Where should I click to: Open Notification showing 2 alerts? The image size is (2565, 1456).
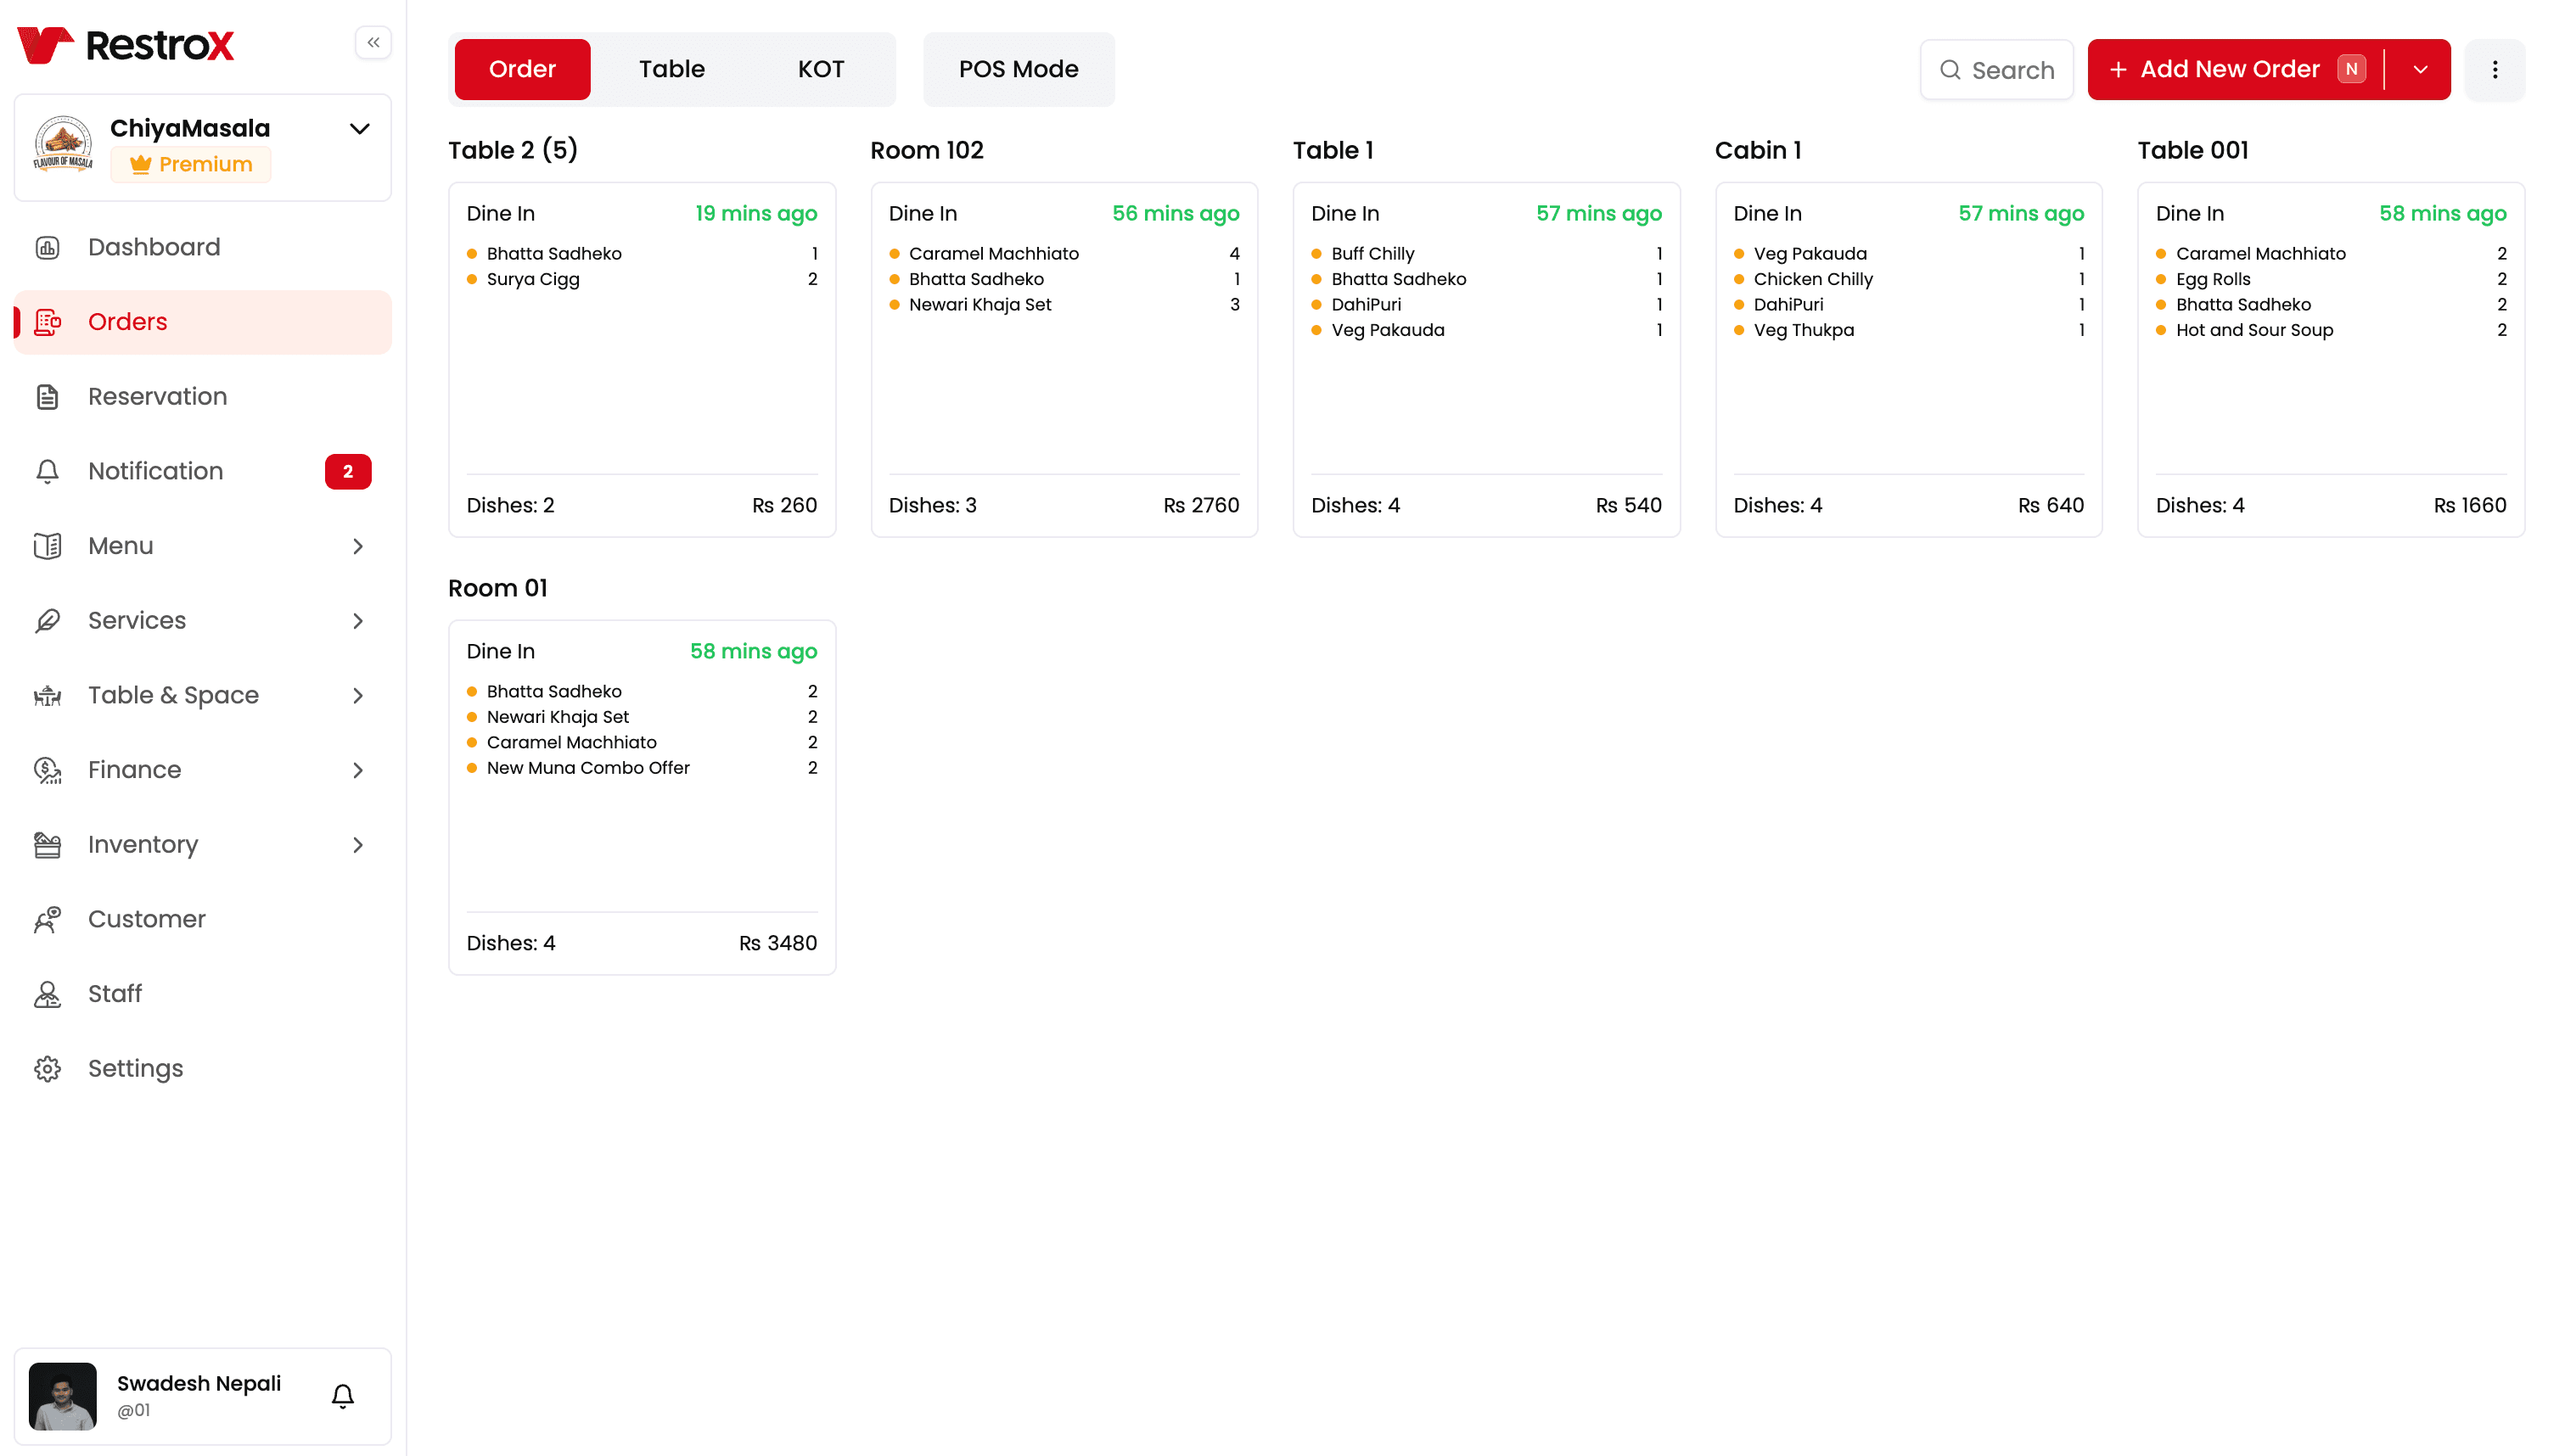coord(156,471)
